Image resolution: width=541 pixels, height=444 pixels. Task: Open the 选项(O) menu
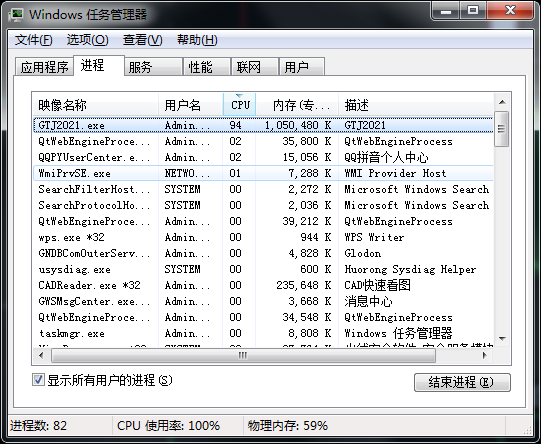(88, 40)
